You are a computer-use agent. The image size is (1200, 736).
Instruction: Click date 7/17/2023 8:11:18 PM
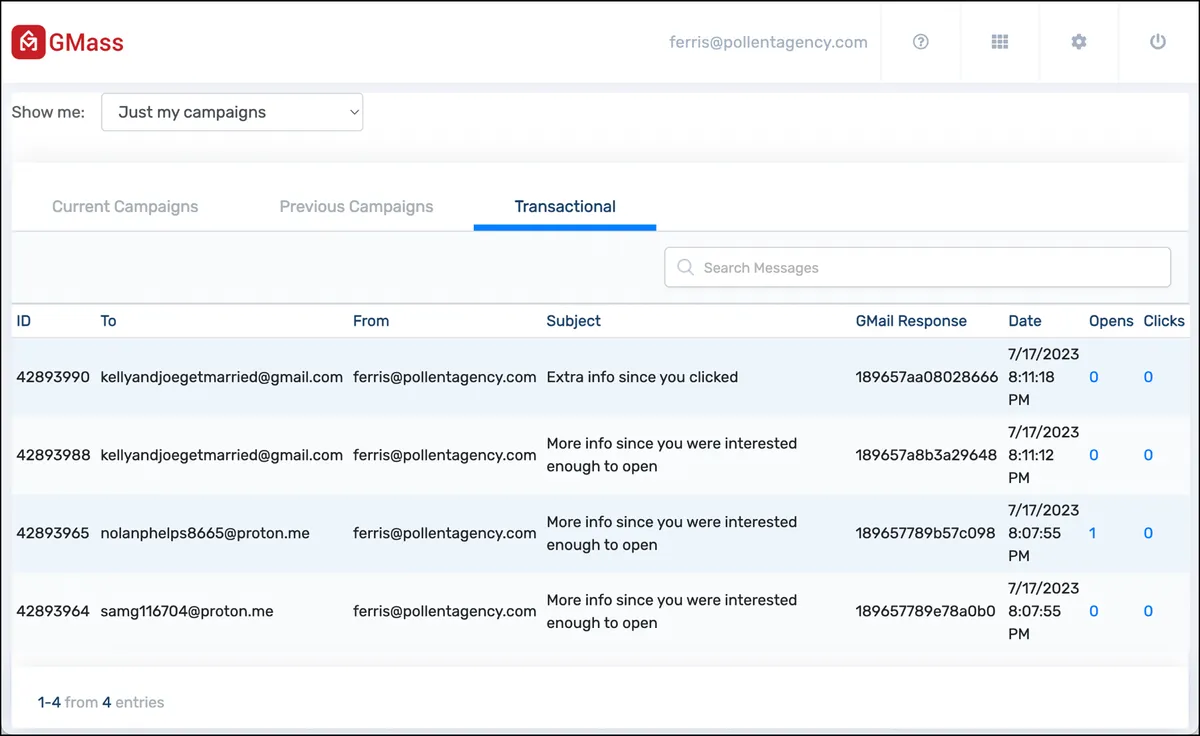[x=1044, y=377]
